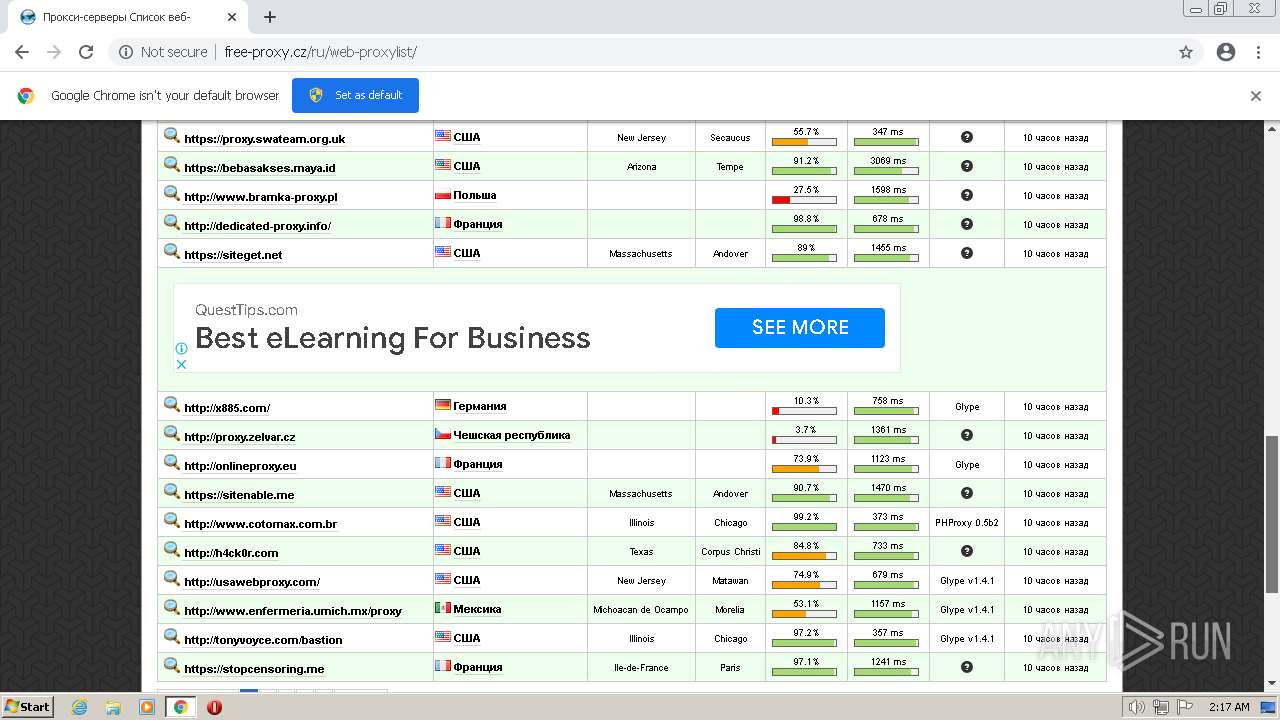Click the question mark icon in siteget.net row
The height and width of the screenshot is (720, 1280).
967,253
